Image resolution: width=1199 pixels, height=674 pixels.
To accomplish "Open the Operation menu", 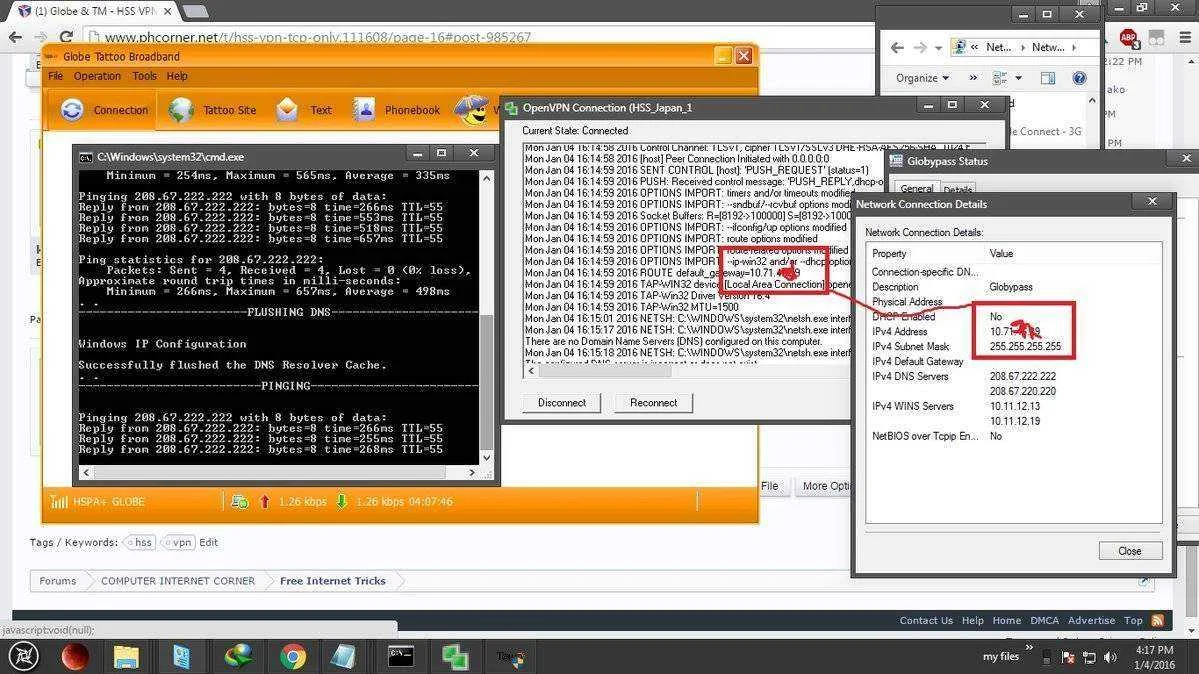I will 97,76.
